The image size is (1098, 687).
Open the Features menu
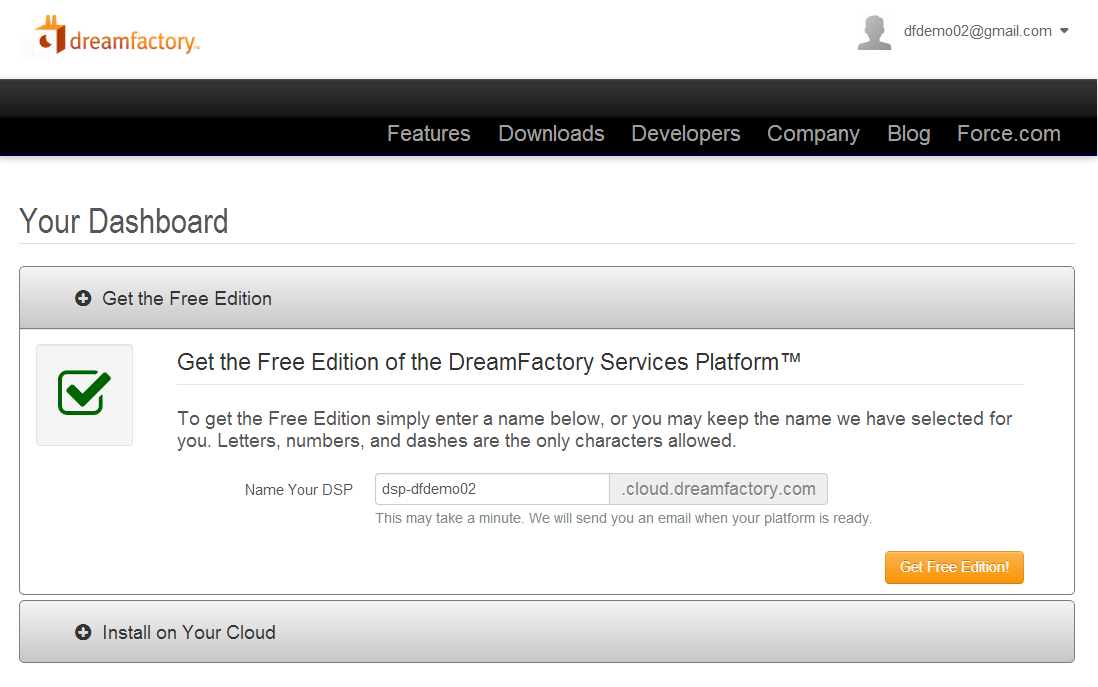pos(429,133)
